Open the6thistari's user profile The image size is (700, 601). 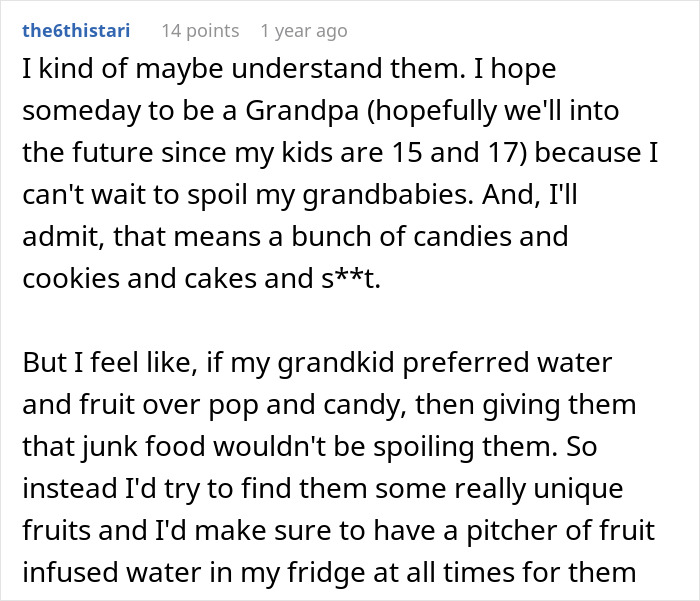tap(76, 31)
